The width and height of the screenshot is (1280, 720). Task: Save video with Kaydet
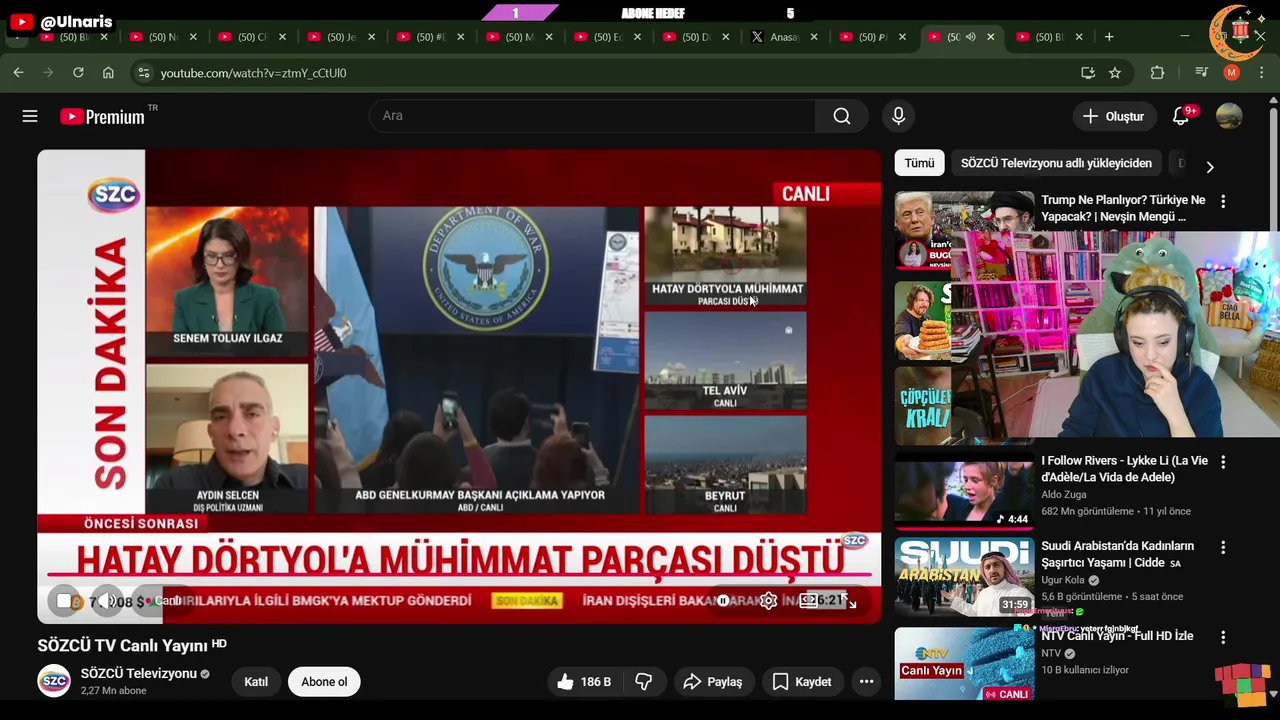(802, 682)
